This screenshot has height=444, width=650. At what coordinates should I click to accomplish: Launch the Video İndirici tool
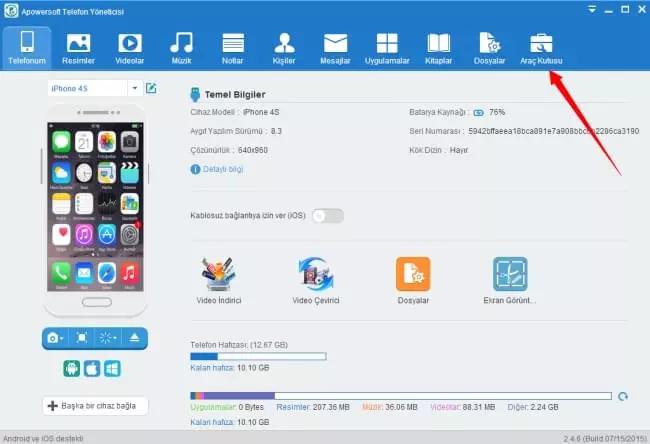219,281
